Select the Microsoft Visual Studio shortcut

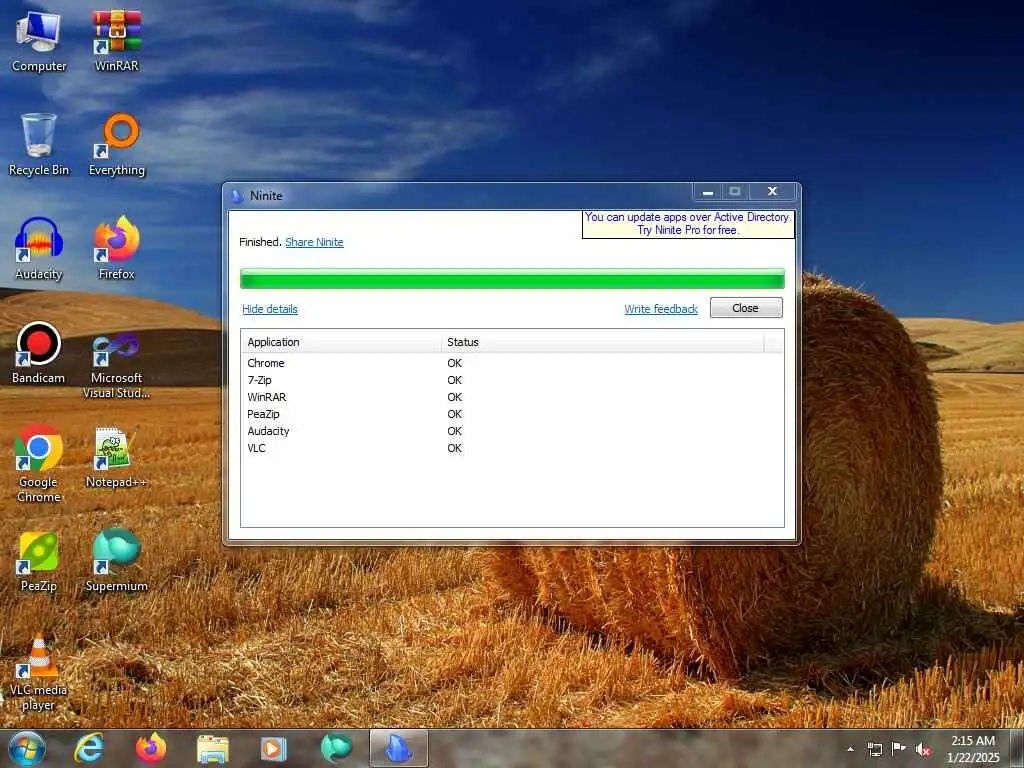click(x=117, y=366)
